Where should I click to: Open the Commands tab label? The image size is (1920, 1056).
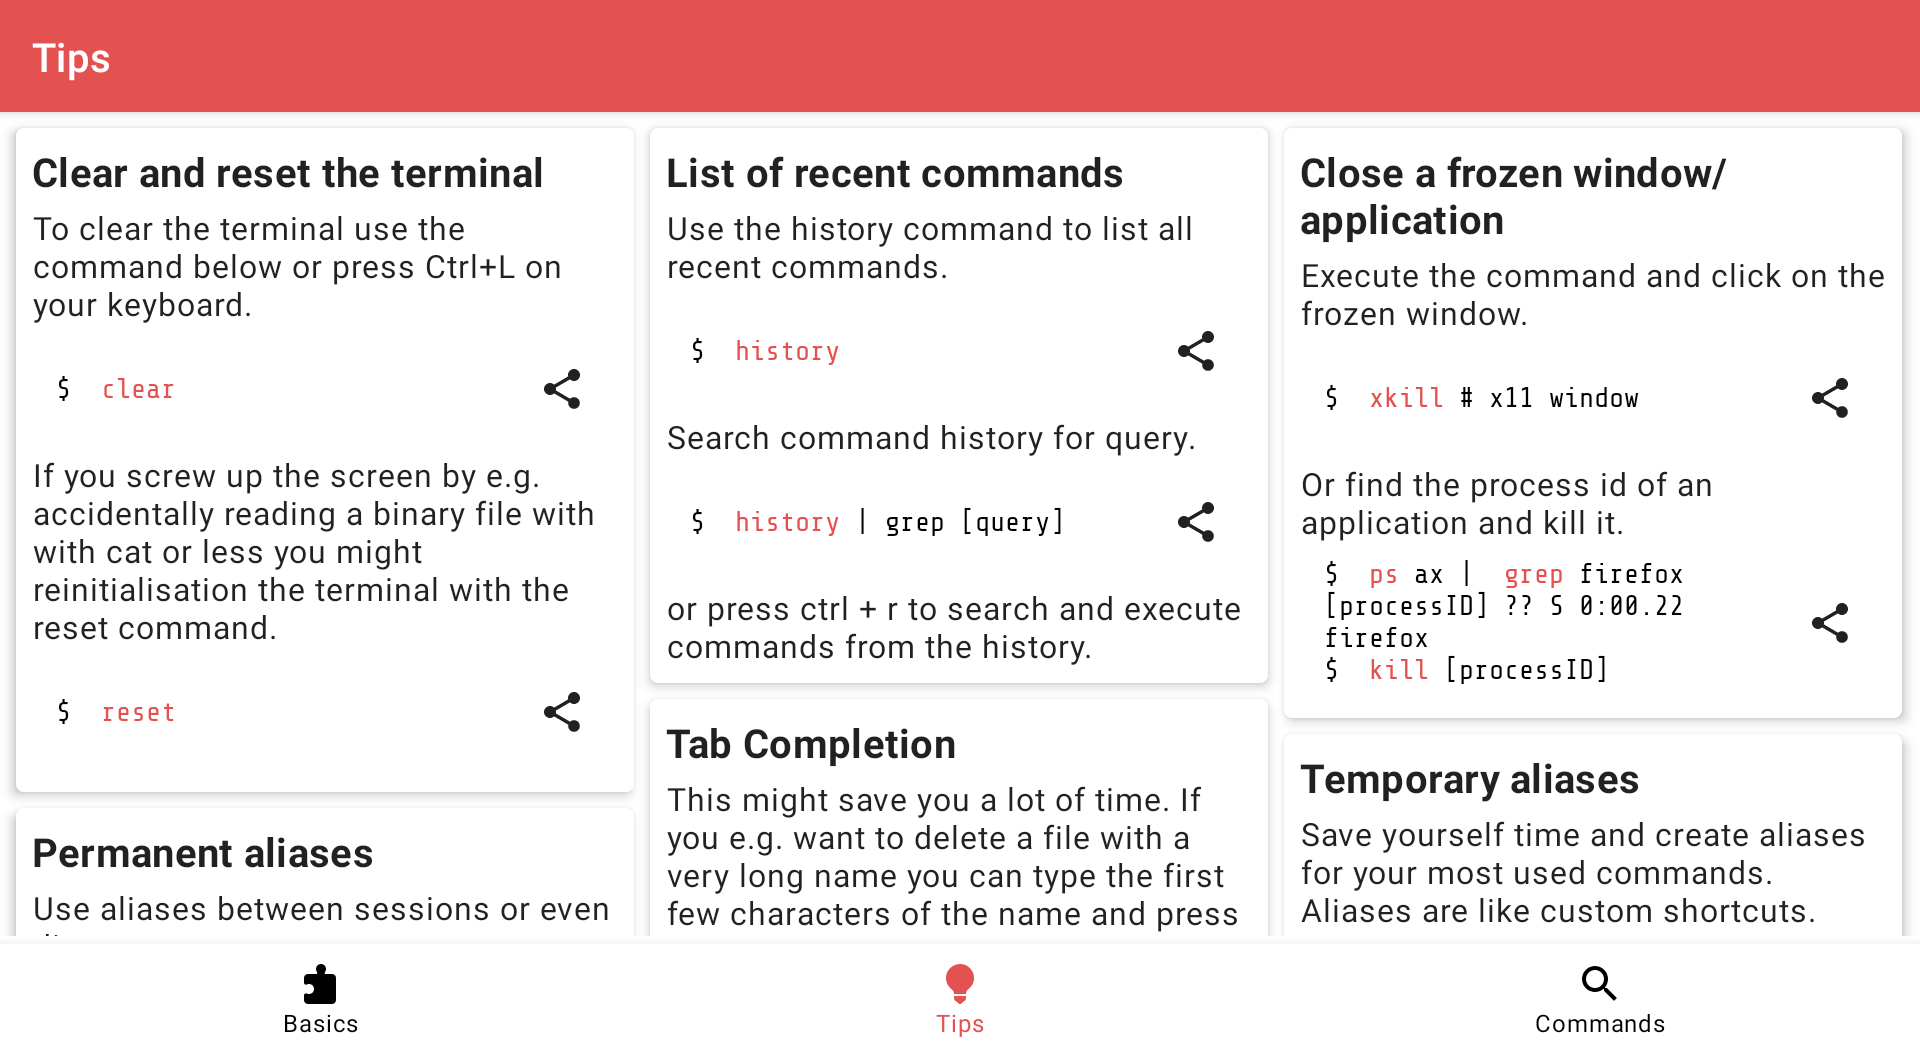1599,1024
